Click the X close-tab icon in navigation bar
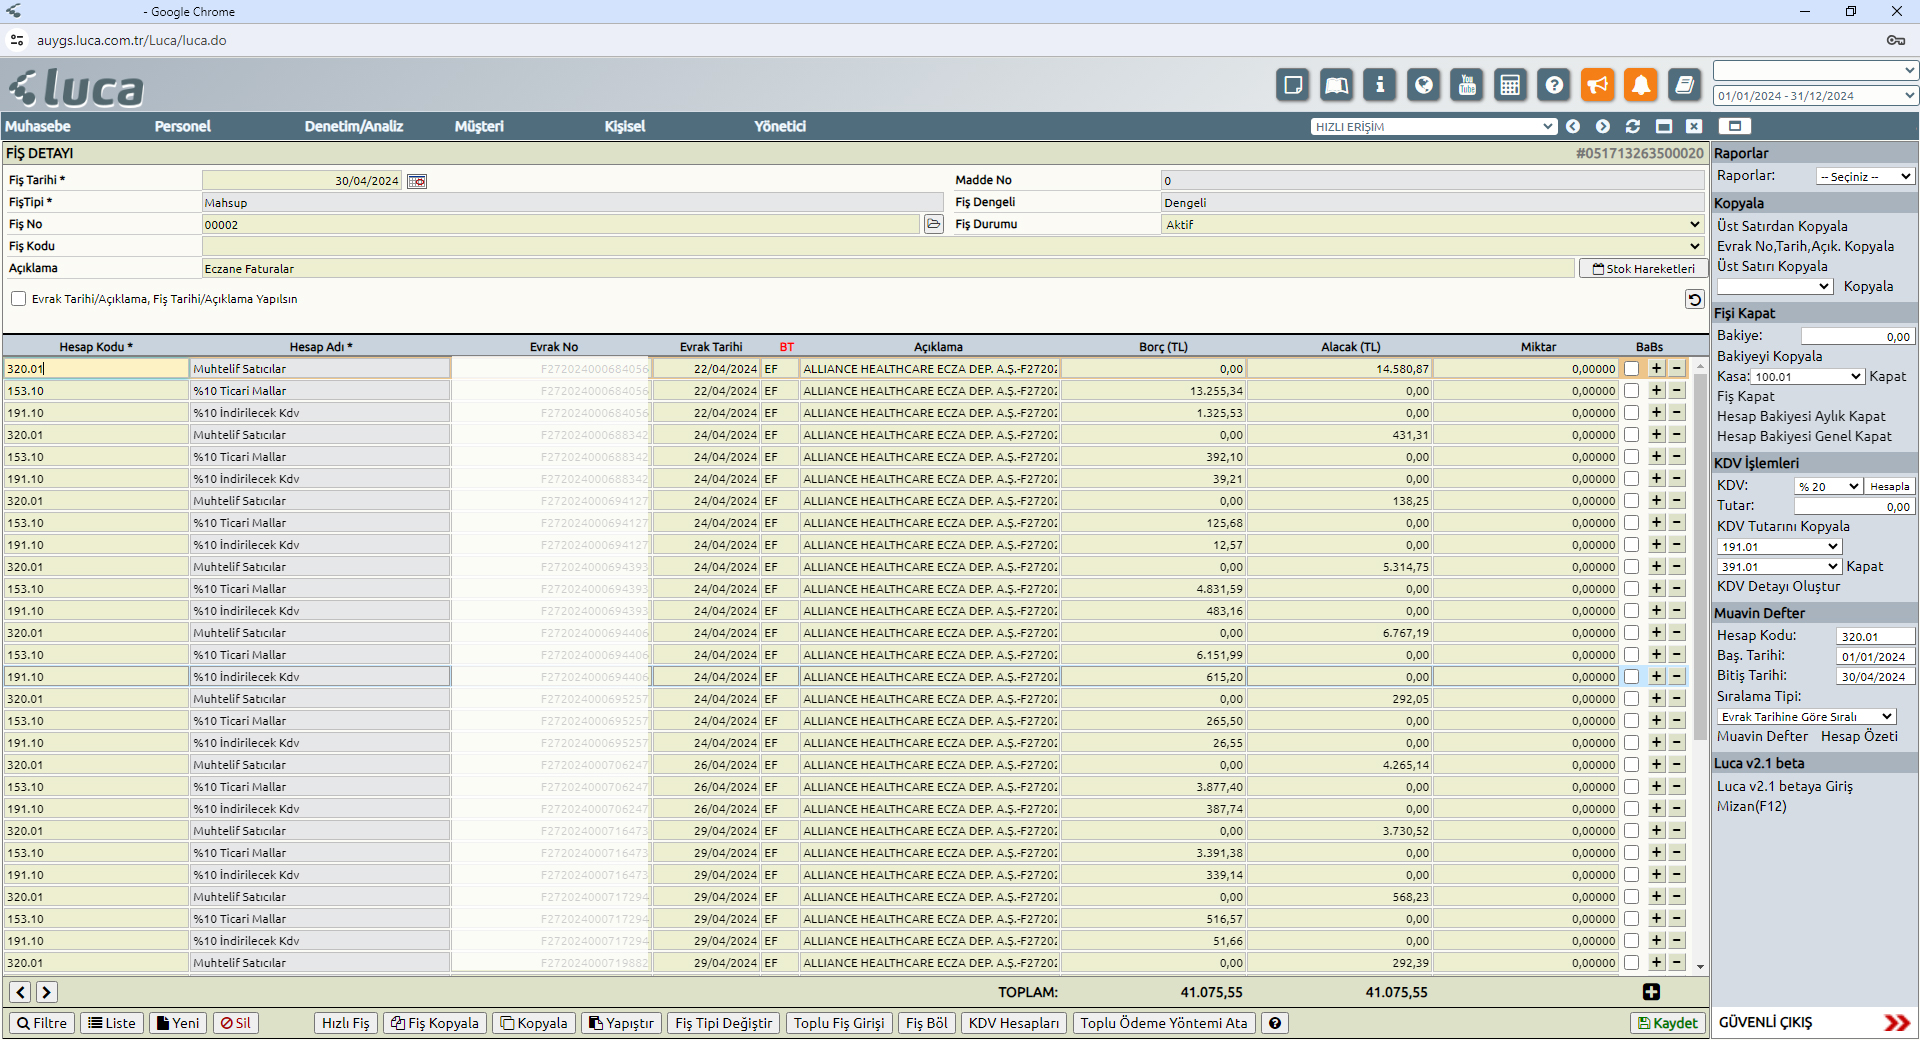Viewport: 1920px width, 1040px height. (1693, 126)
